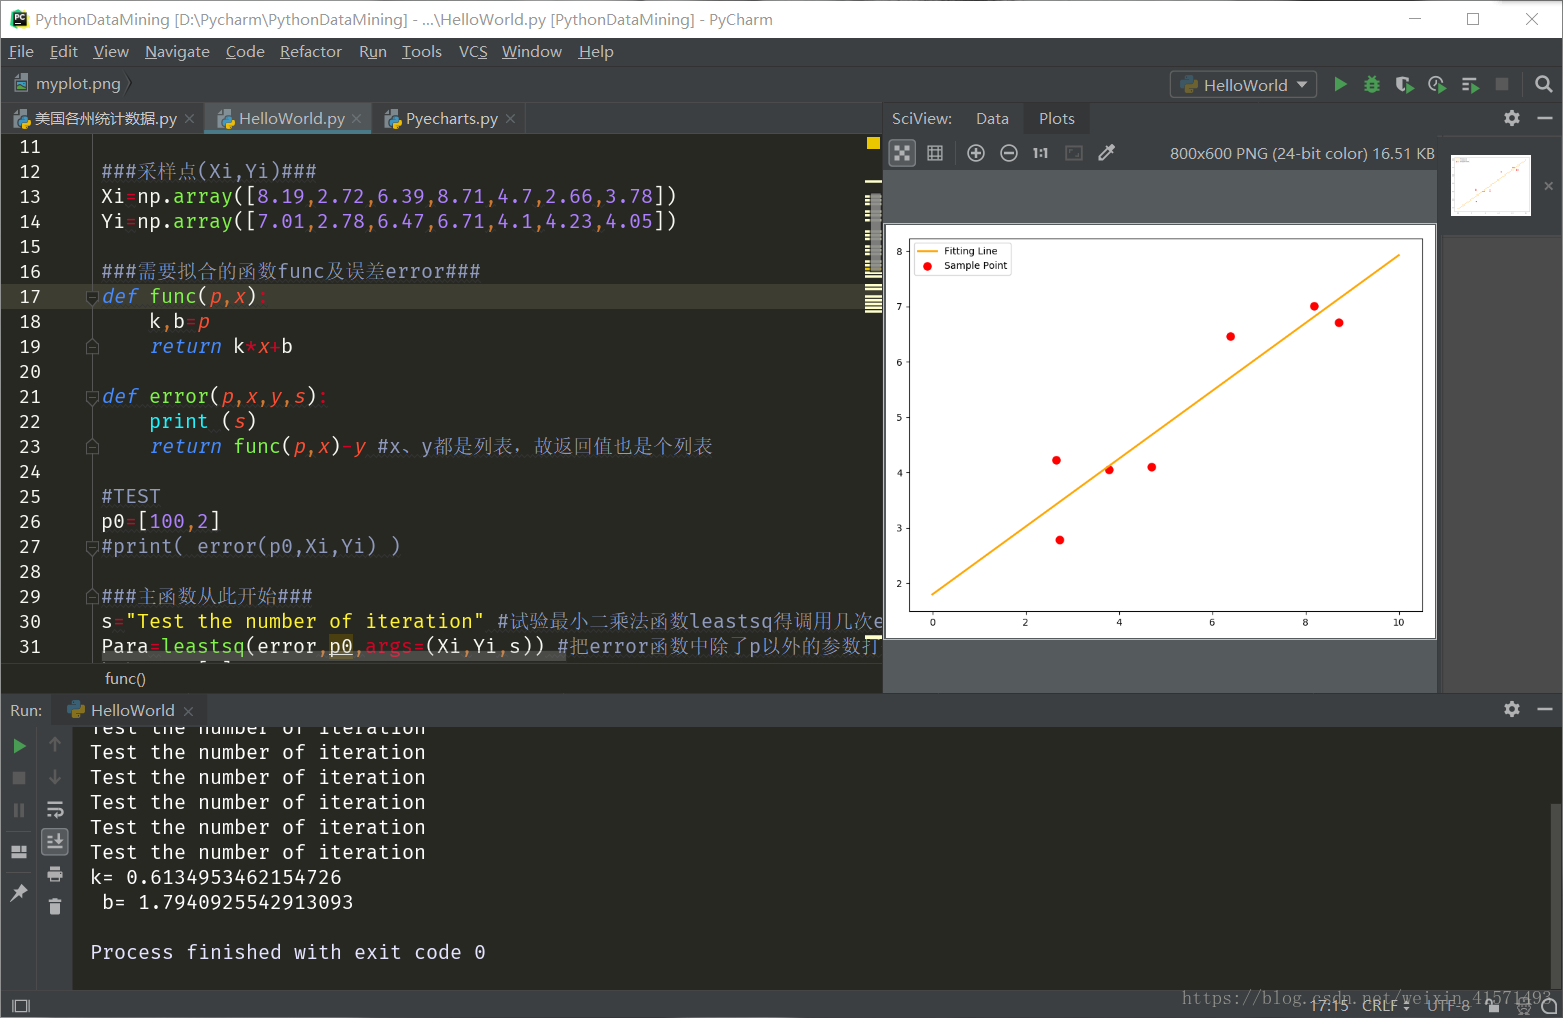Open the Search Everywhere magnifier
1563x1018 pixels.
click(x=1545, y=84)
